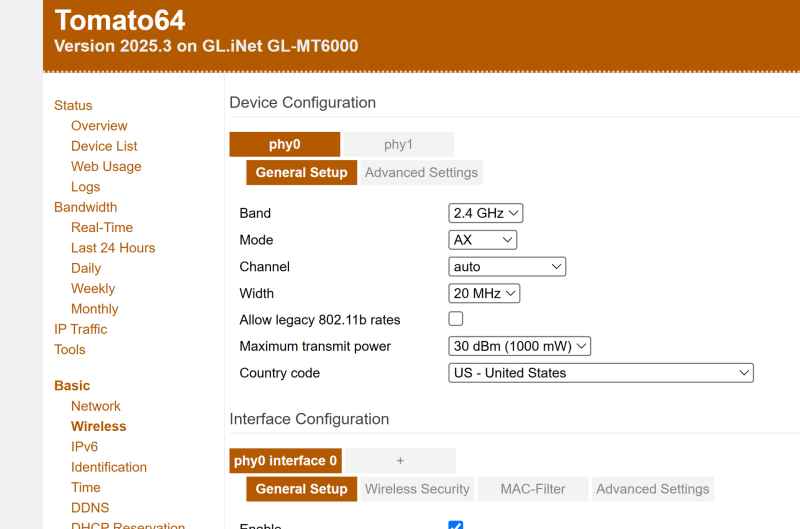
Task: Click the Basic section heading
Action: [72, 386]
